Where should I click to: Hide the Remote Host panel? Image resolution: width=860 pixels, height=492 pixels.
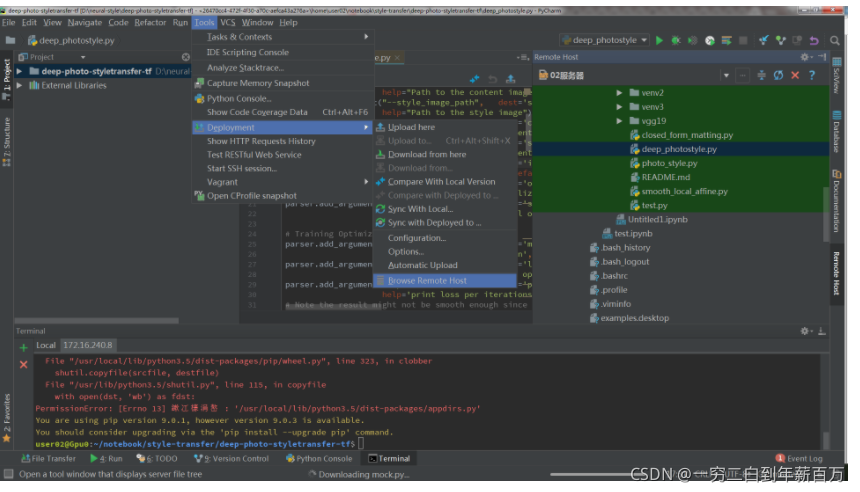(x=822, y=56)
